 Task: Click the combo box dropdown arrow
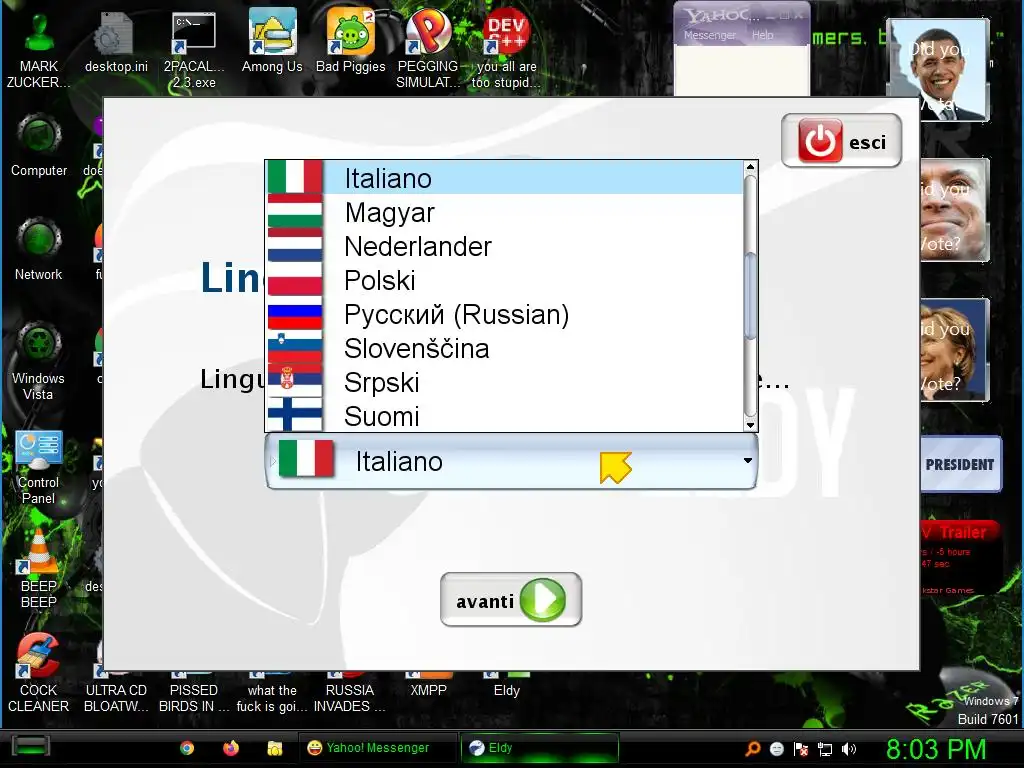pyautogui.click(x=748, y=460)
